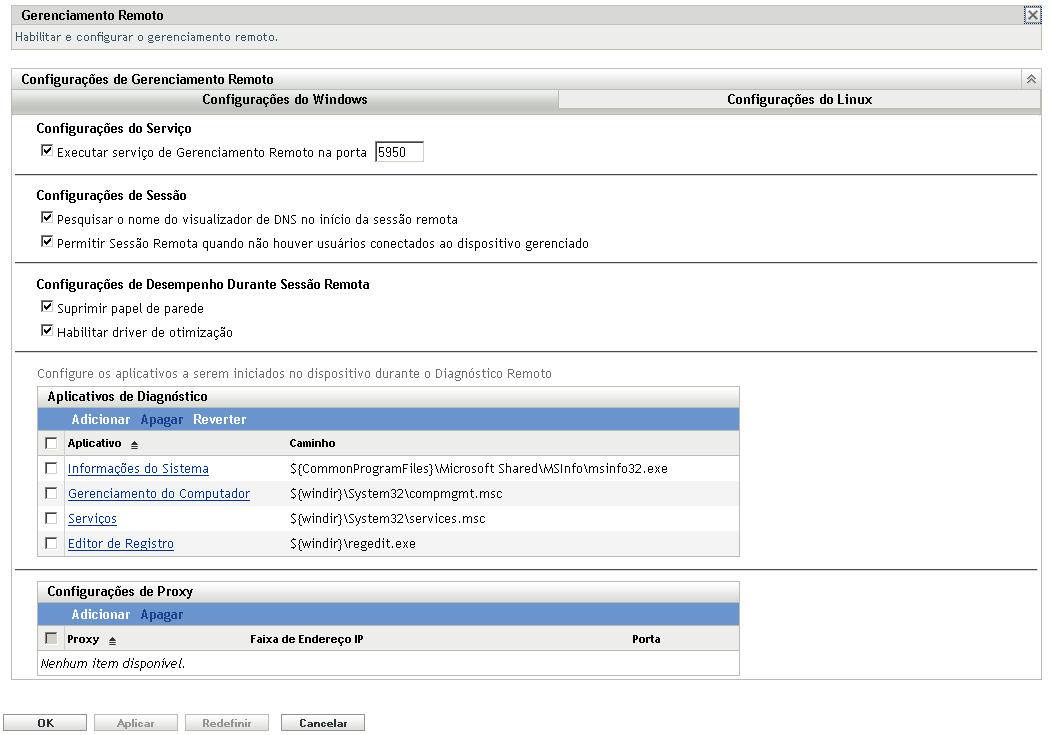Confirm settings with the OK button
1052x735 pixels.
tap(45, 722)
